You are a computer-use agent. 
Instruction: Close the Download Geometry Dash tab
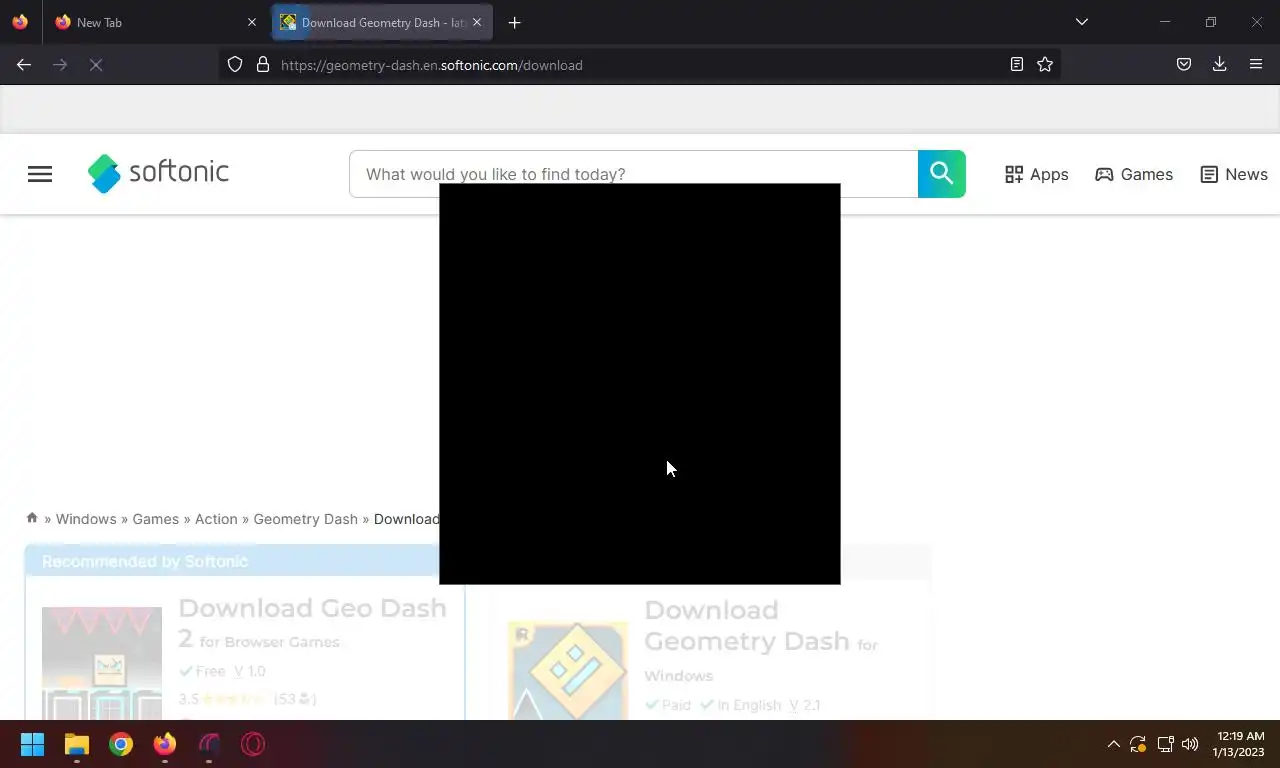[477, 22]
